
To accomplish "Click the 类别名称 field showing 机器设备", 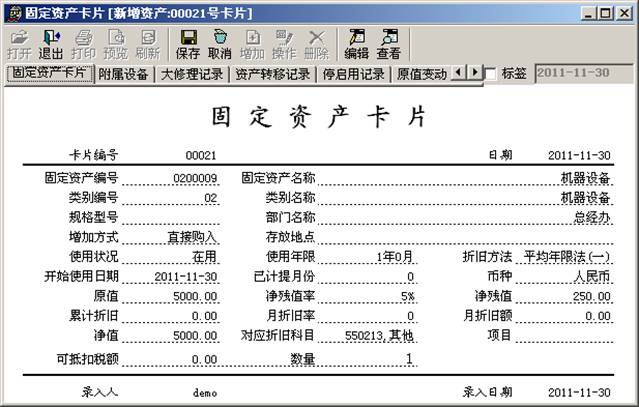I will tap(465, 198).
